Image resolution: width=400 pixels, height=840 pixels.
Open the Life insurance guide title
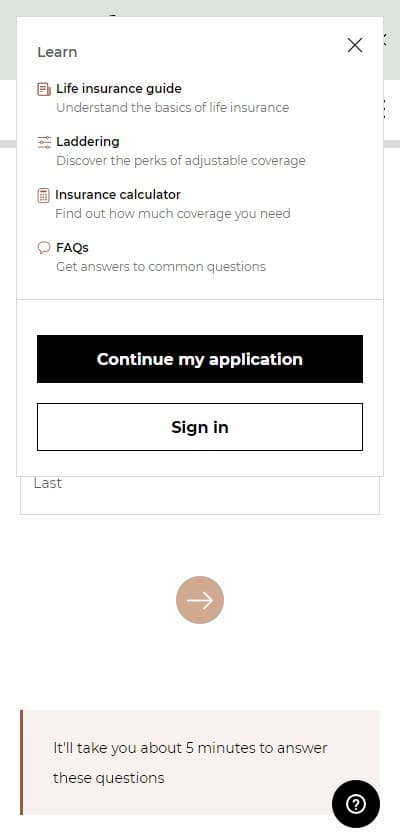tap(119, 88)
